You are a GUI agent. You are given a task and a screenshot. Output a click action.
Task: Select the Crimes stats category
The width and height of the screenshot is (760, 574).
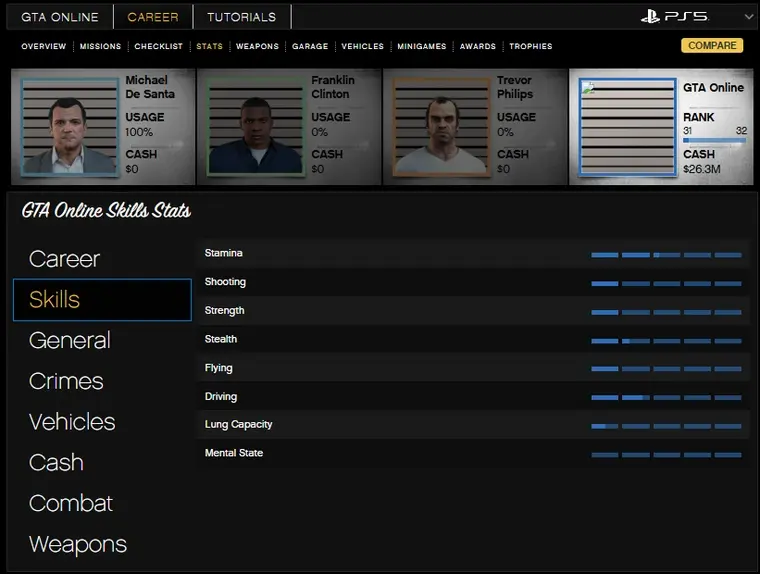[x=66, y=381]
